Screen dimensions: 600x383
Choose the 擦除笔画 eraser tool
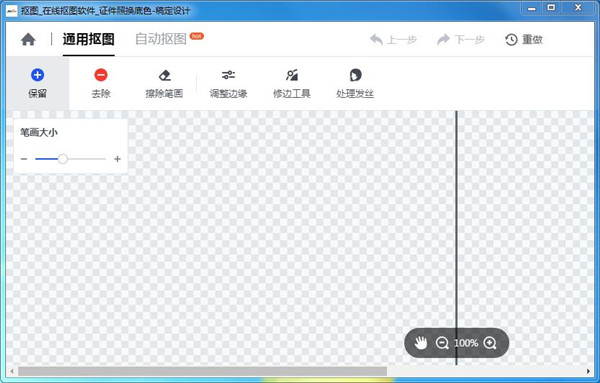coord(164,83)
